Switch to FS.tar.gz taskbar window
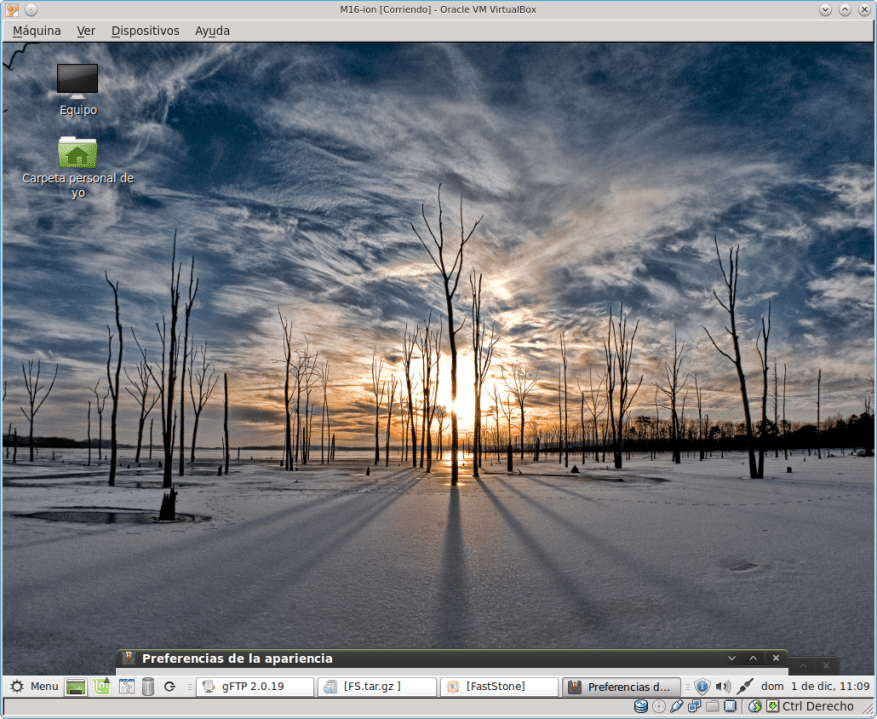 pyautogui.click(x=377, y=687)
